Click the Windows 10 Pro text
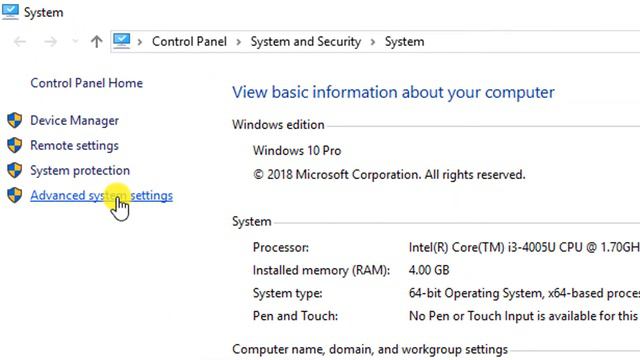Viewport: 640px width, 360px height. click(297, 150)
